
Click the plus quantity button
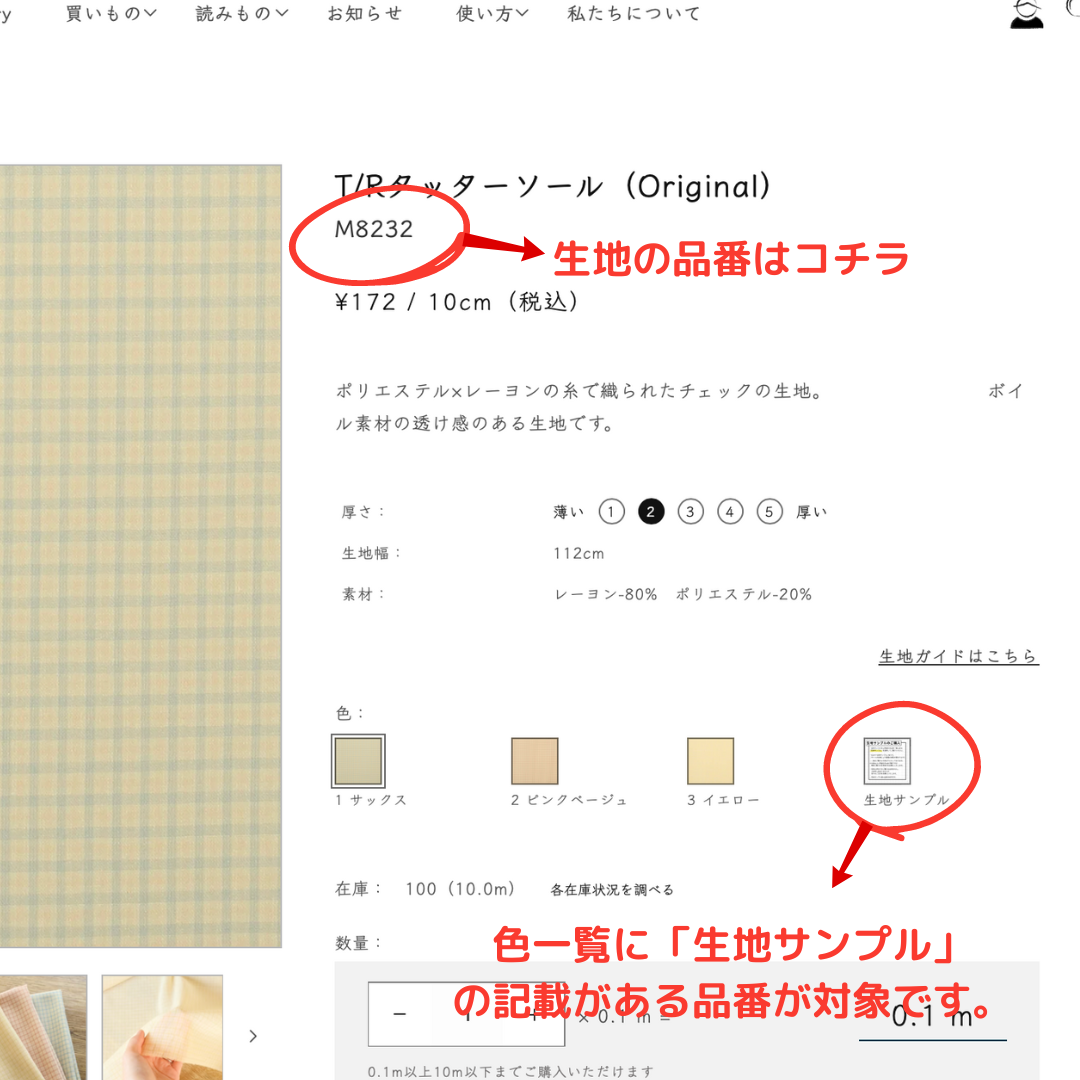click(x=534, y=1014)
